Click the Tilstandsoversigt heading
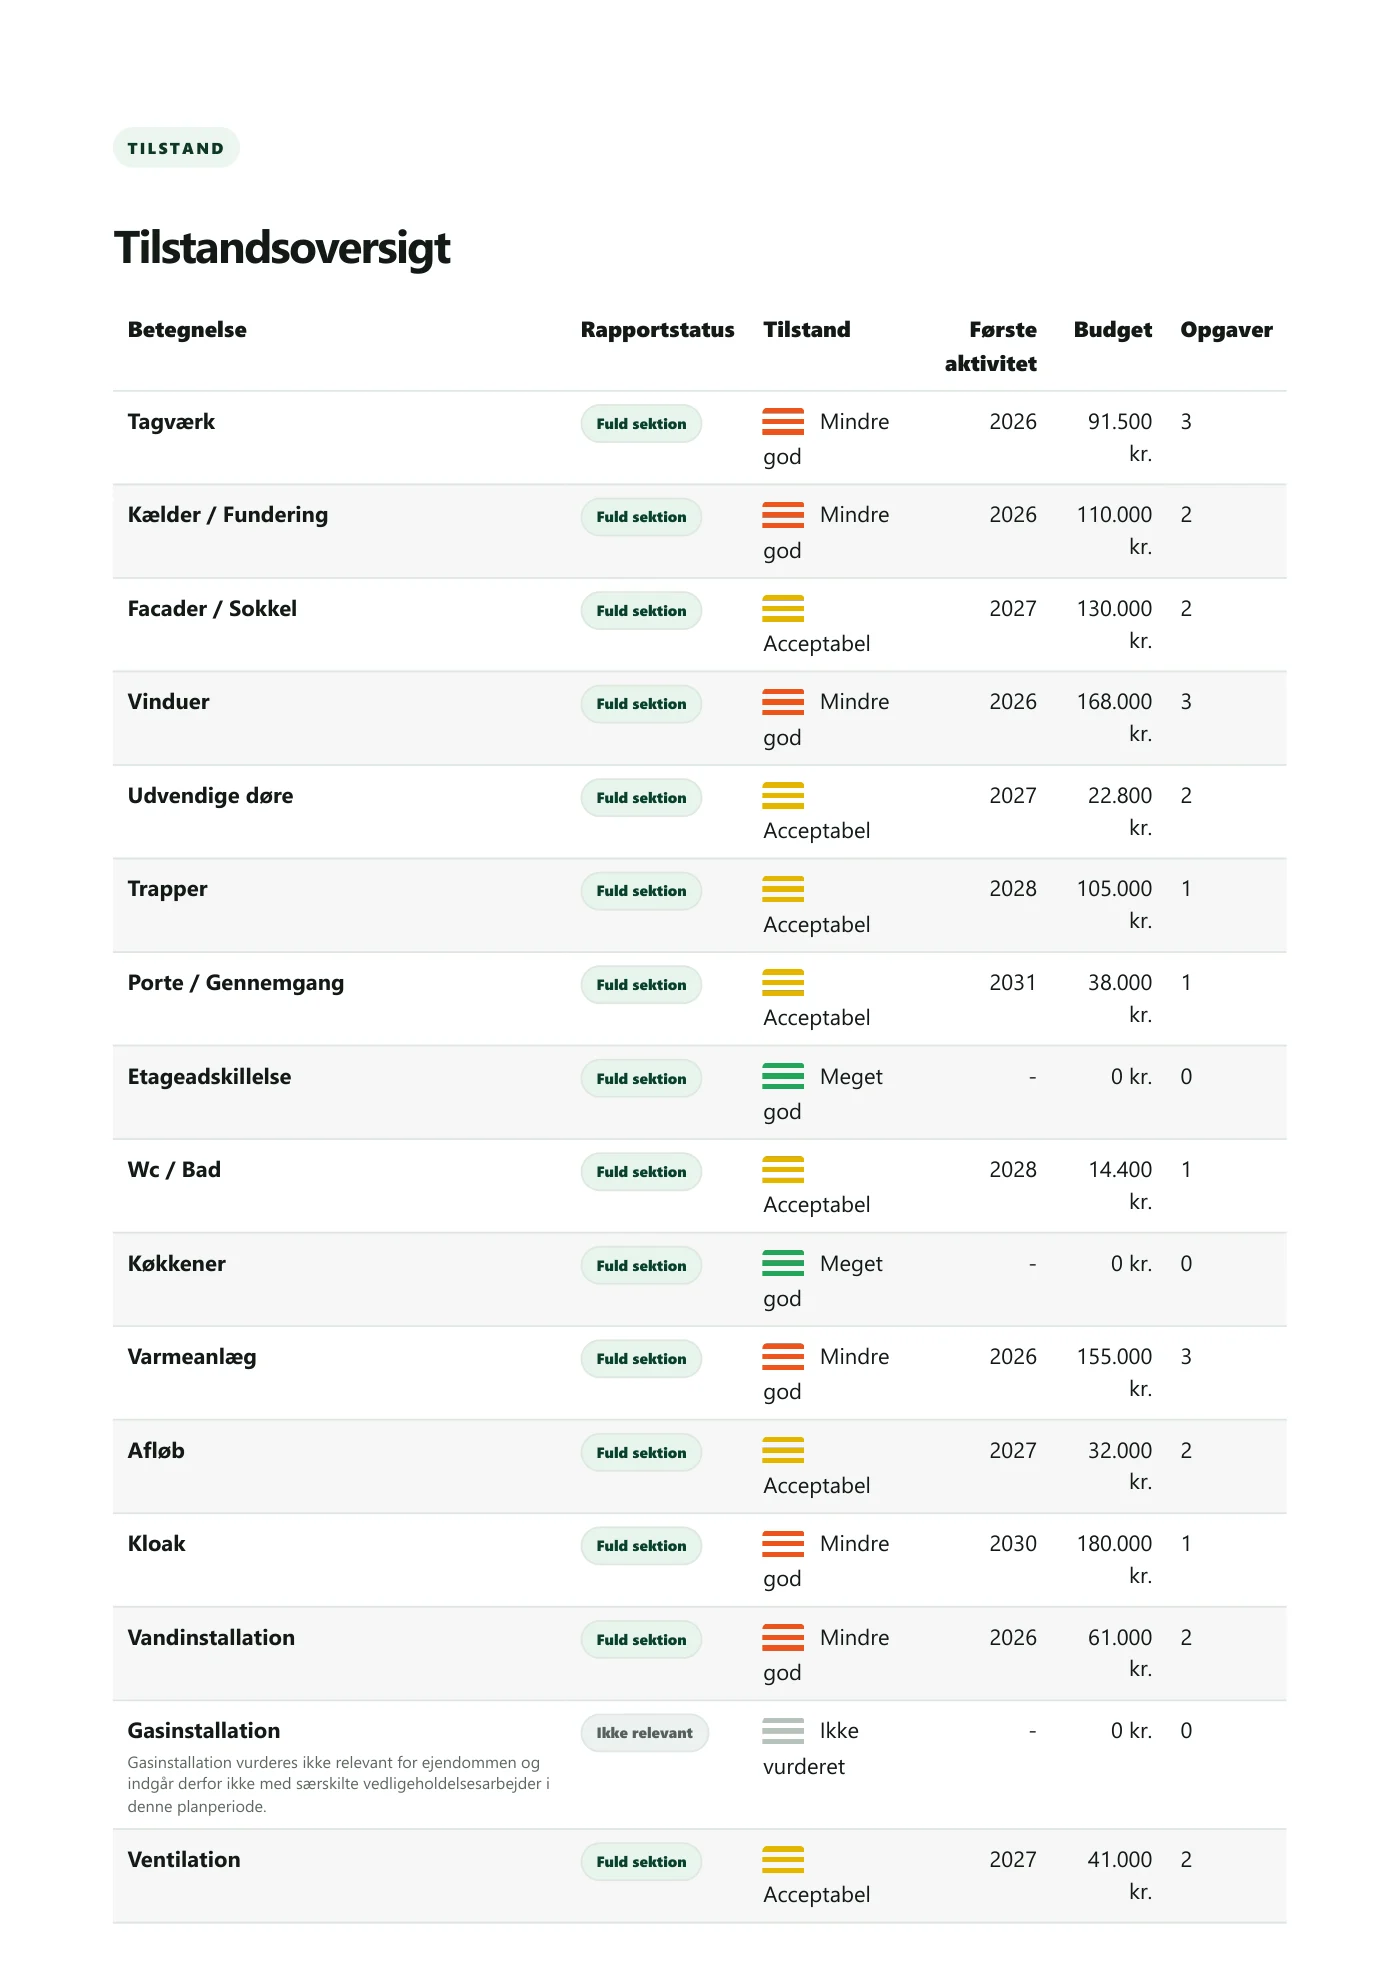The width and height of the screenshot is (1400, 1981). [x=282, y=248]
